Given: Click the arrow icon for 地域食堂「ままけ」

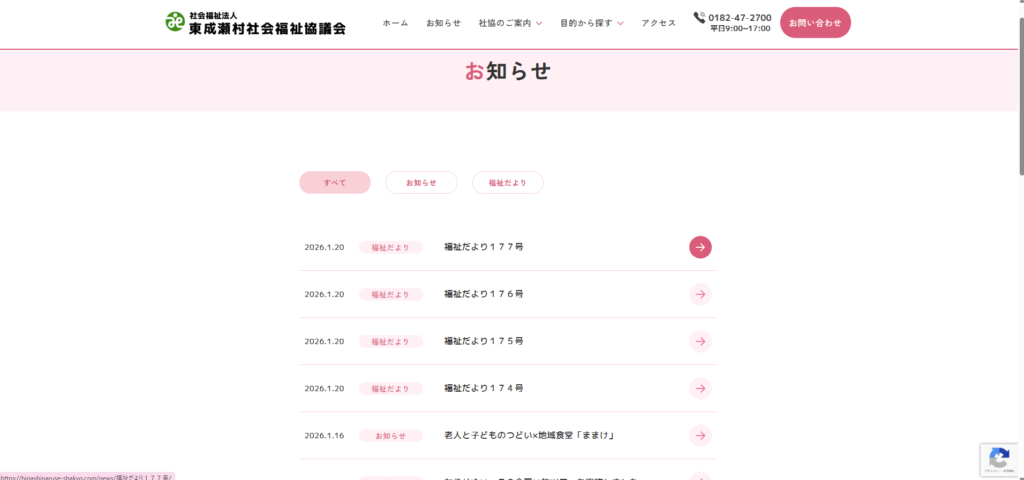Looking at the screenshot, I should (x=700, y=435).
